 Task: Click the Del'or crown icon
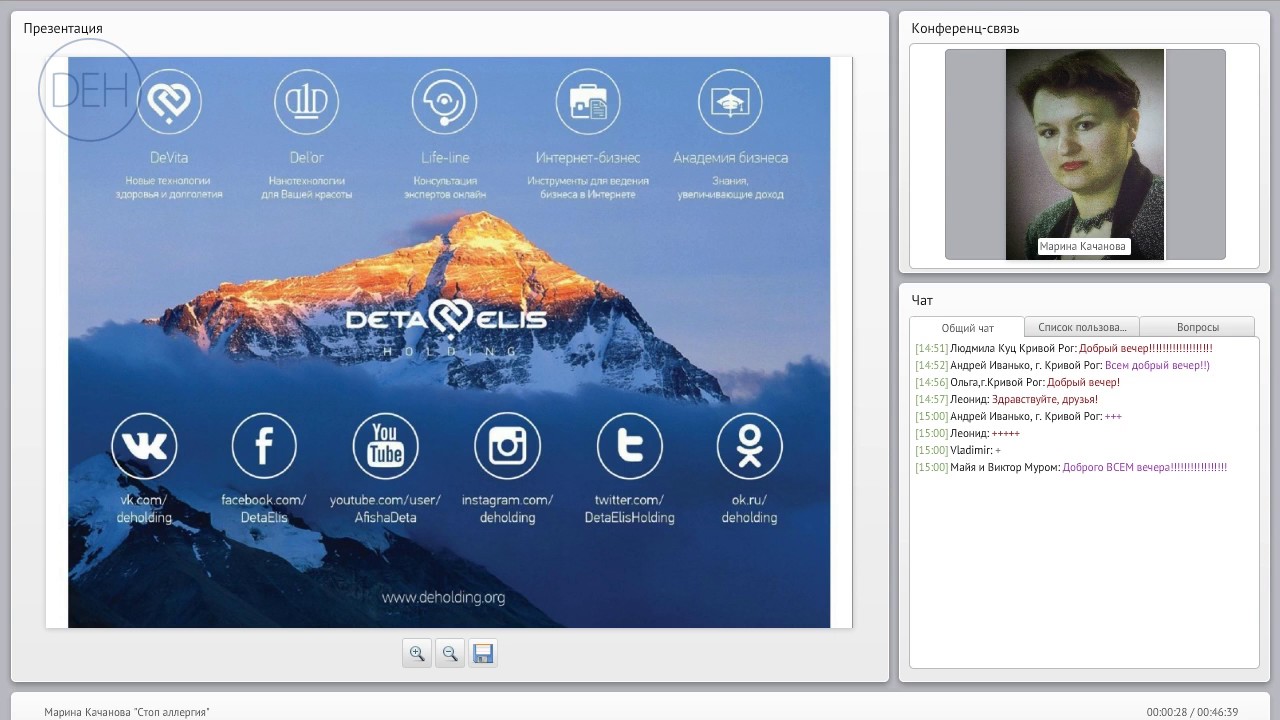(x=306, y=101)
